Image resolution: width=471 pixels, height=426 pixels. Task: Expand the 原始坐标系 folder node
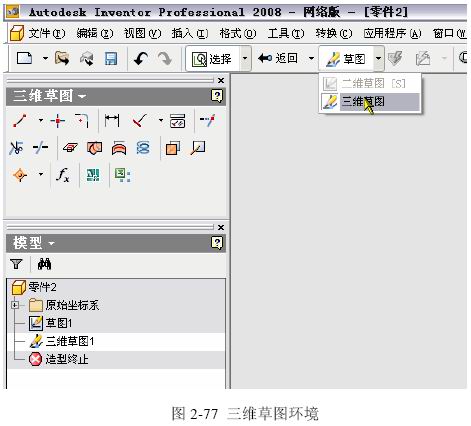pyautogui.click(x=15, y=305)
